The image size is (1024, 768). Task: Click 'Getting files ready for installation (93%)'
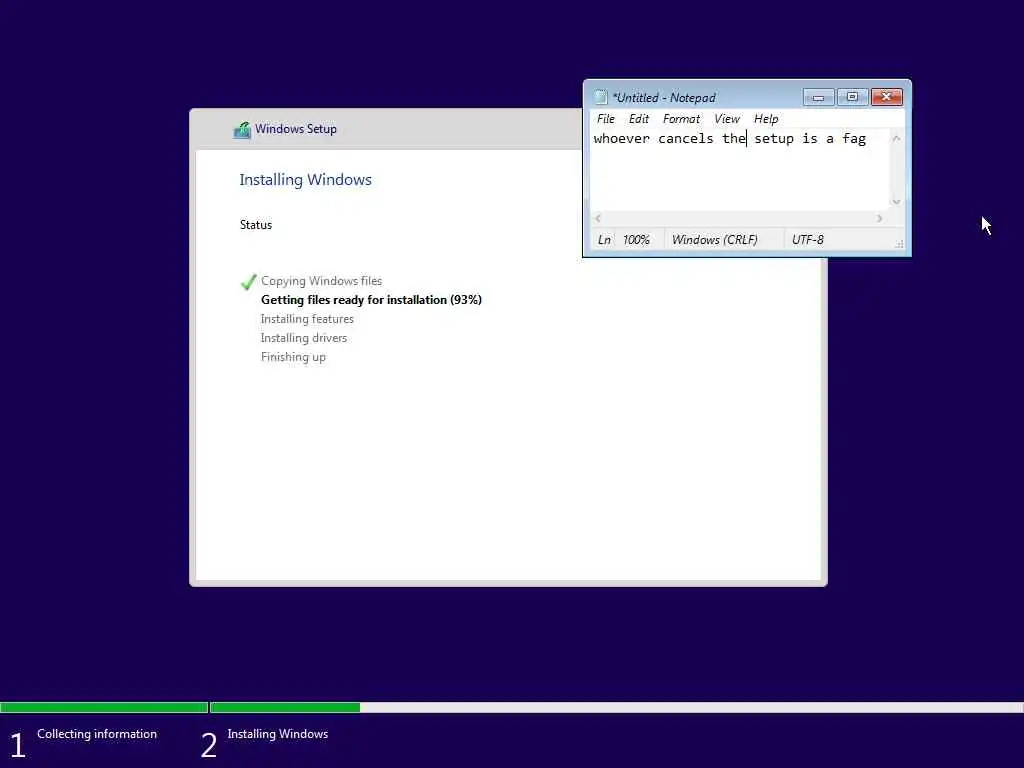[x=371, y=300]
